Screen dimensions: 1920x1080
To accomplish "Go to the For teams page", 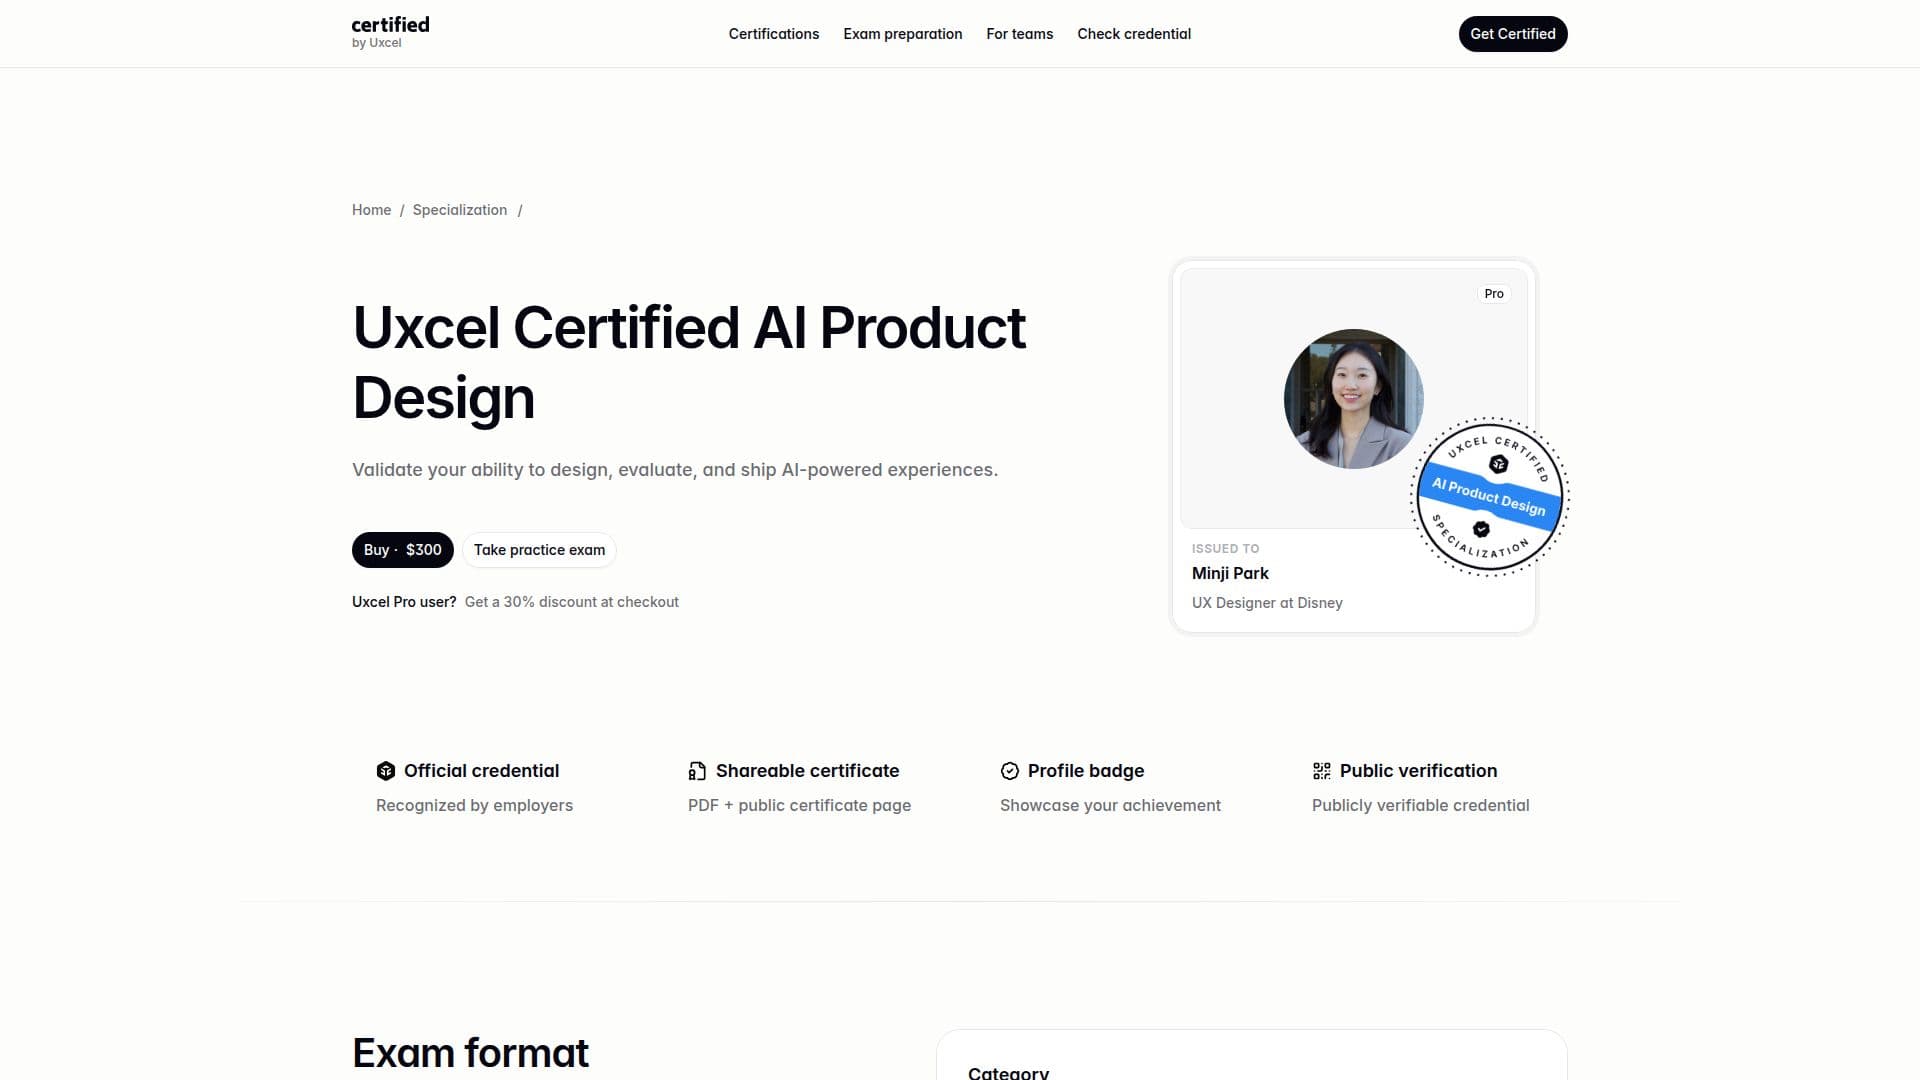I will [x=1020, y=34].
